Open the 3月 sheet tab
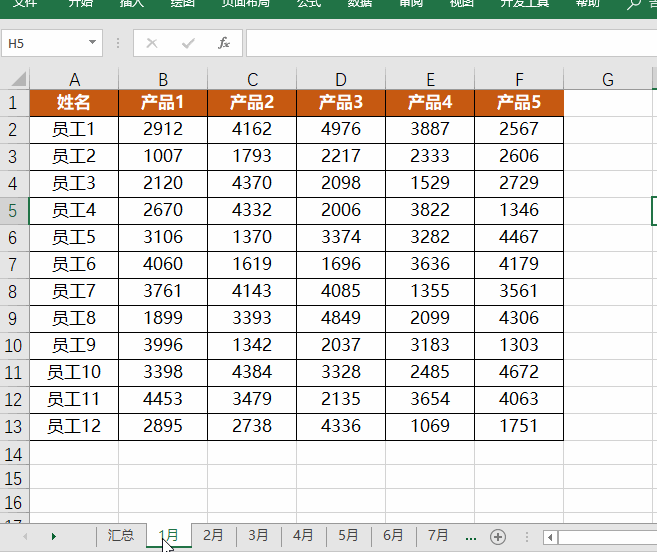Screen dimensions: 657x552 click(x=258, y=536)
